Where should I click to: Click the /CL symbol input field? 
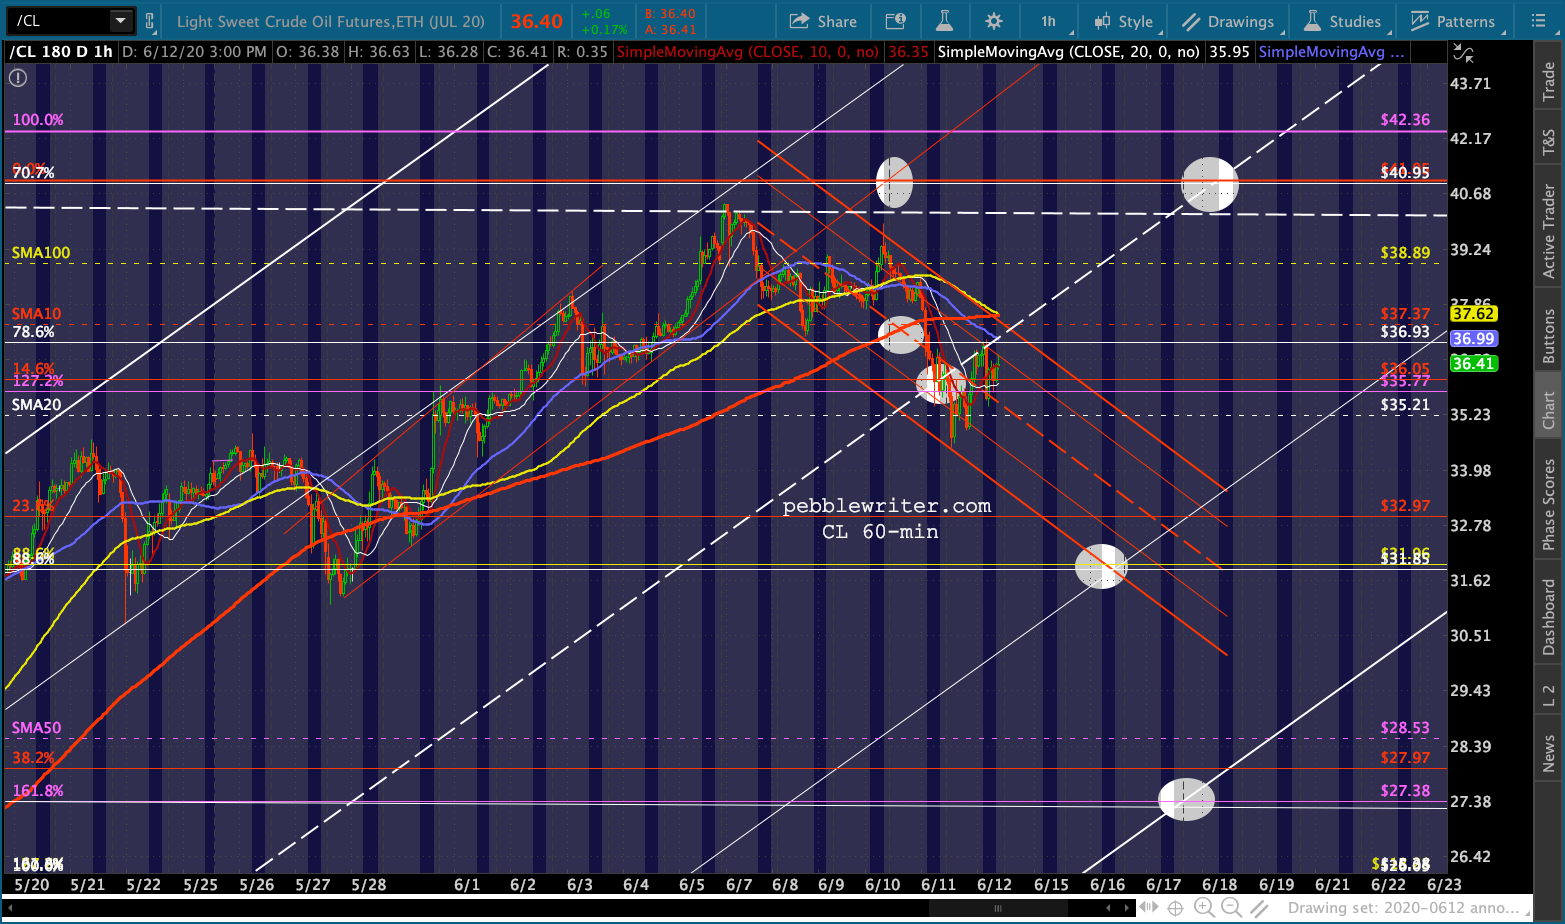(58, 21)
